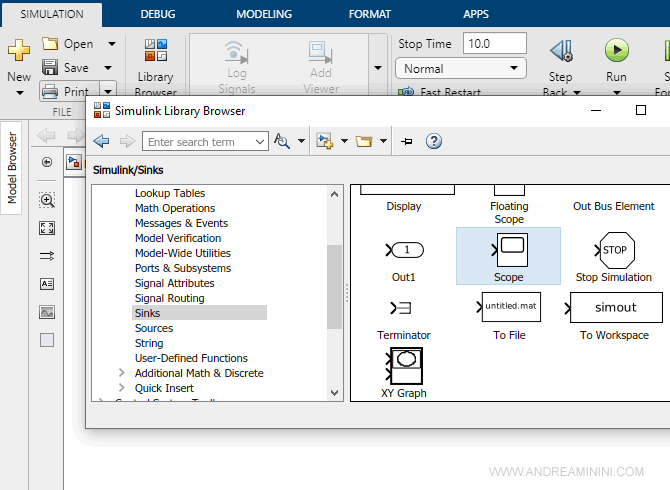
Task: Click the Enter search term field
Action: click(x=199, y=141)
